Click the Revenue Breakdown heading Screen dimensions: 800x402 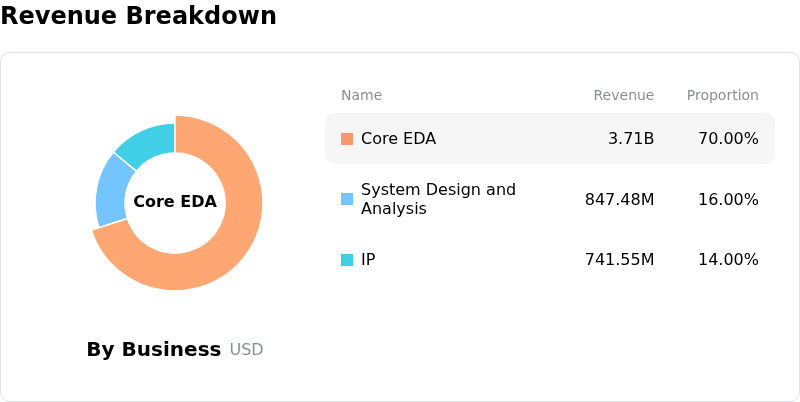(x=138, y=16)
